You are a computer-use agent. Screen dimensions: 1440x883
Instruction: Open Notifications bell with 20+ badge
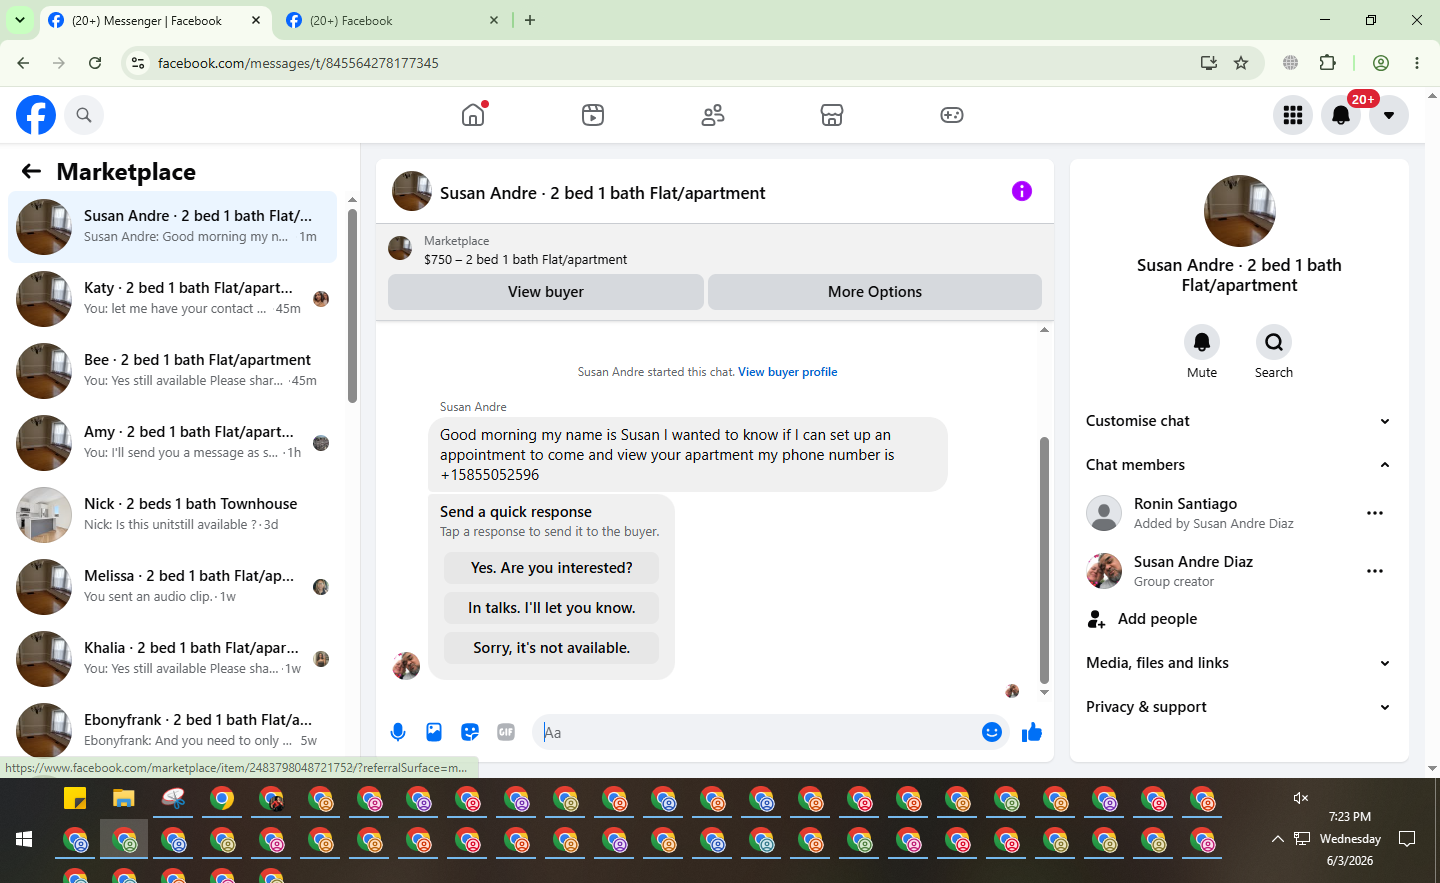pos(1341,115)
